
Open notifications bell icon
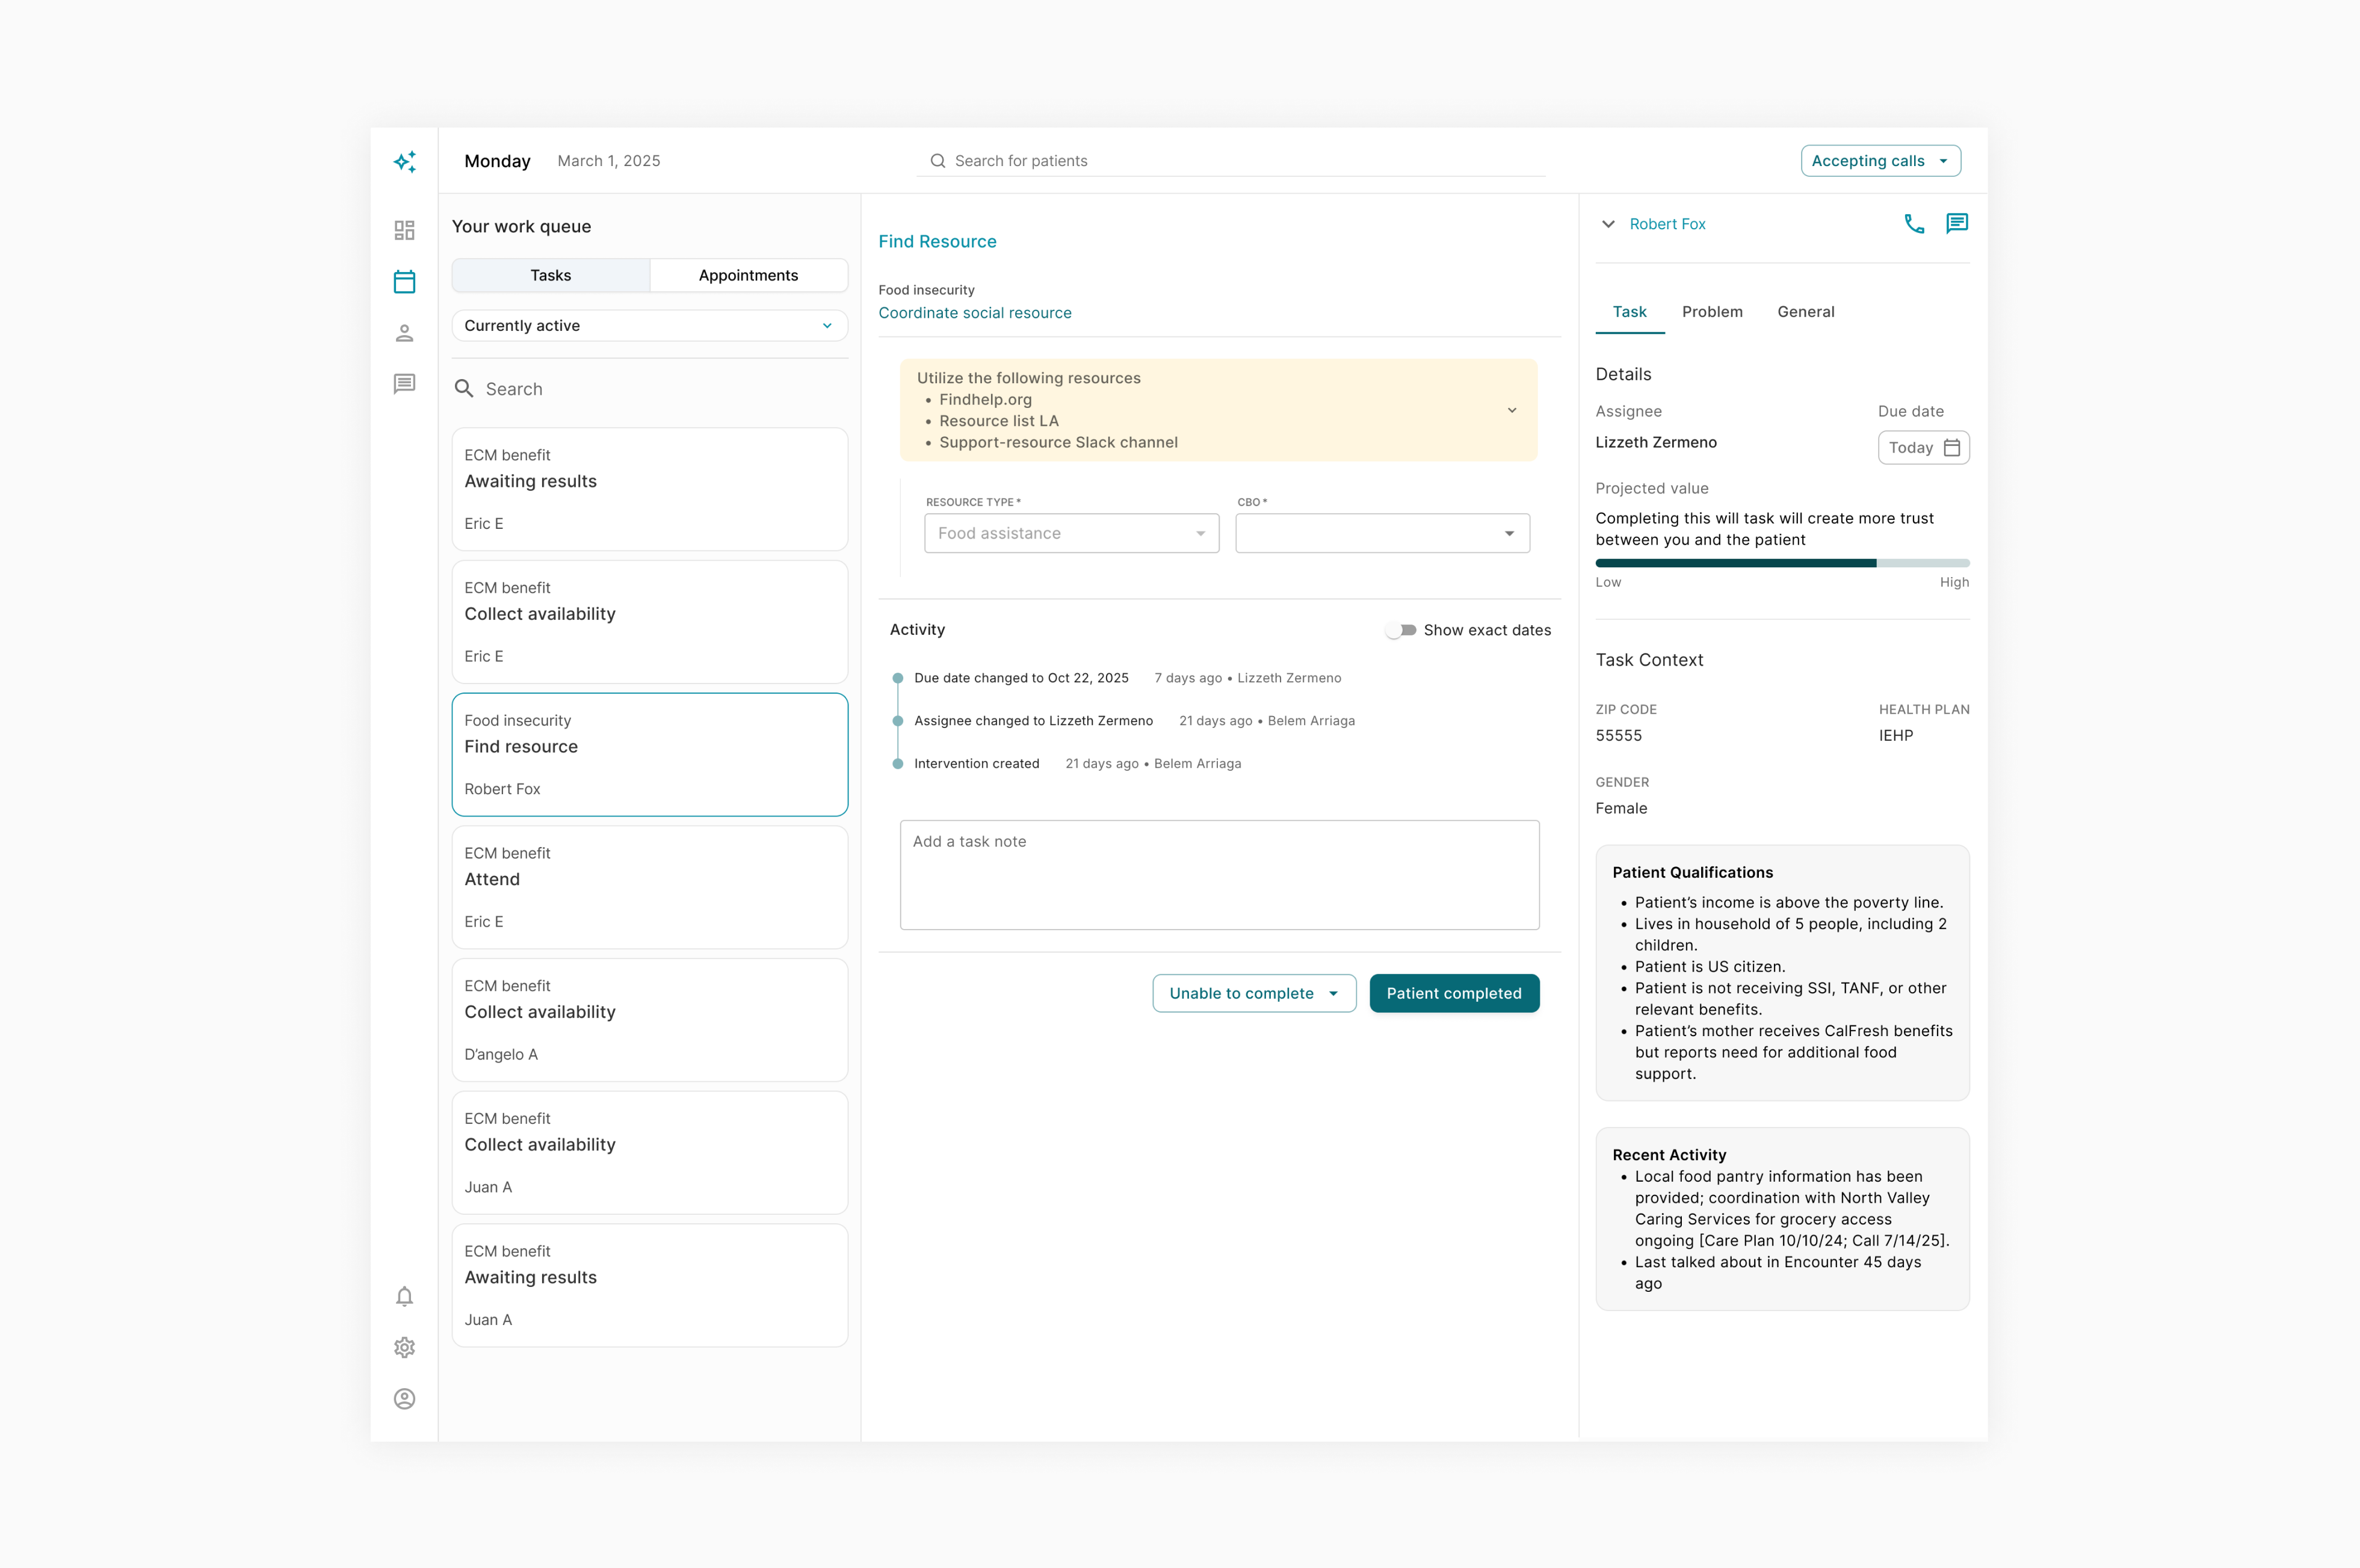coord(404,1297)
